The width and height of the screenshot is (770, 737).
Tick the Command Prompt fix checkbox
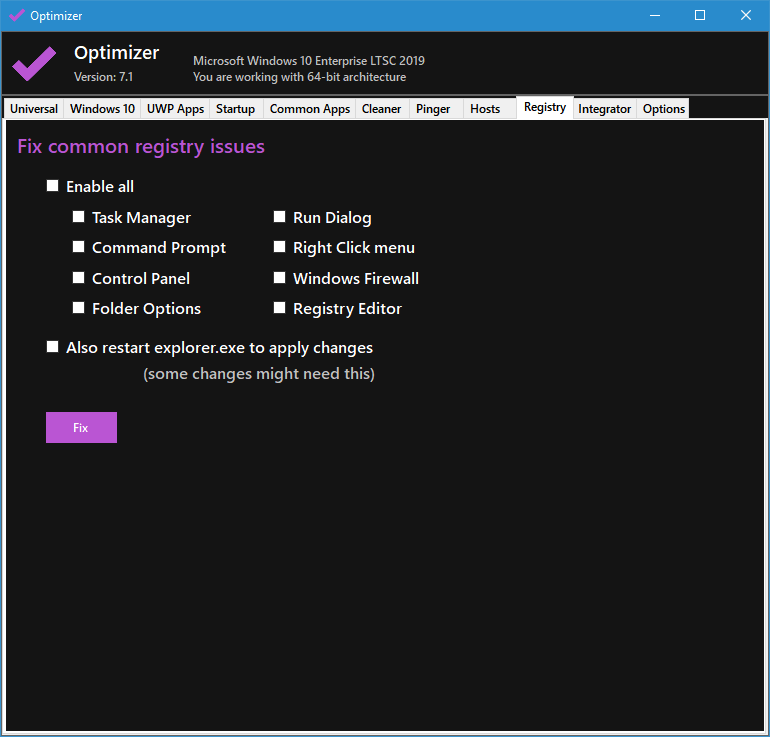[79, 247]
